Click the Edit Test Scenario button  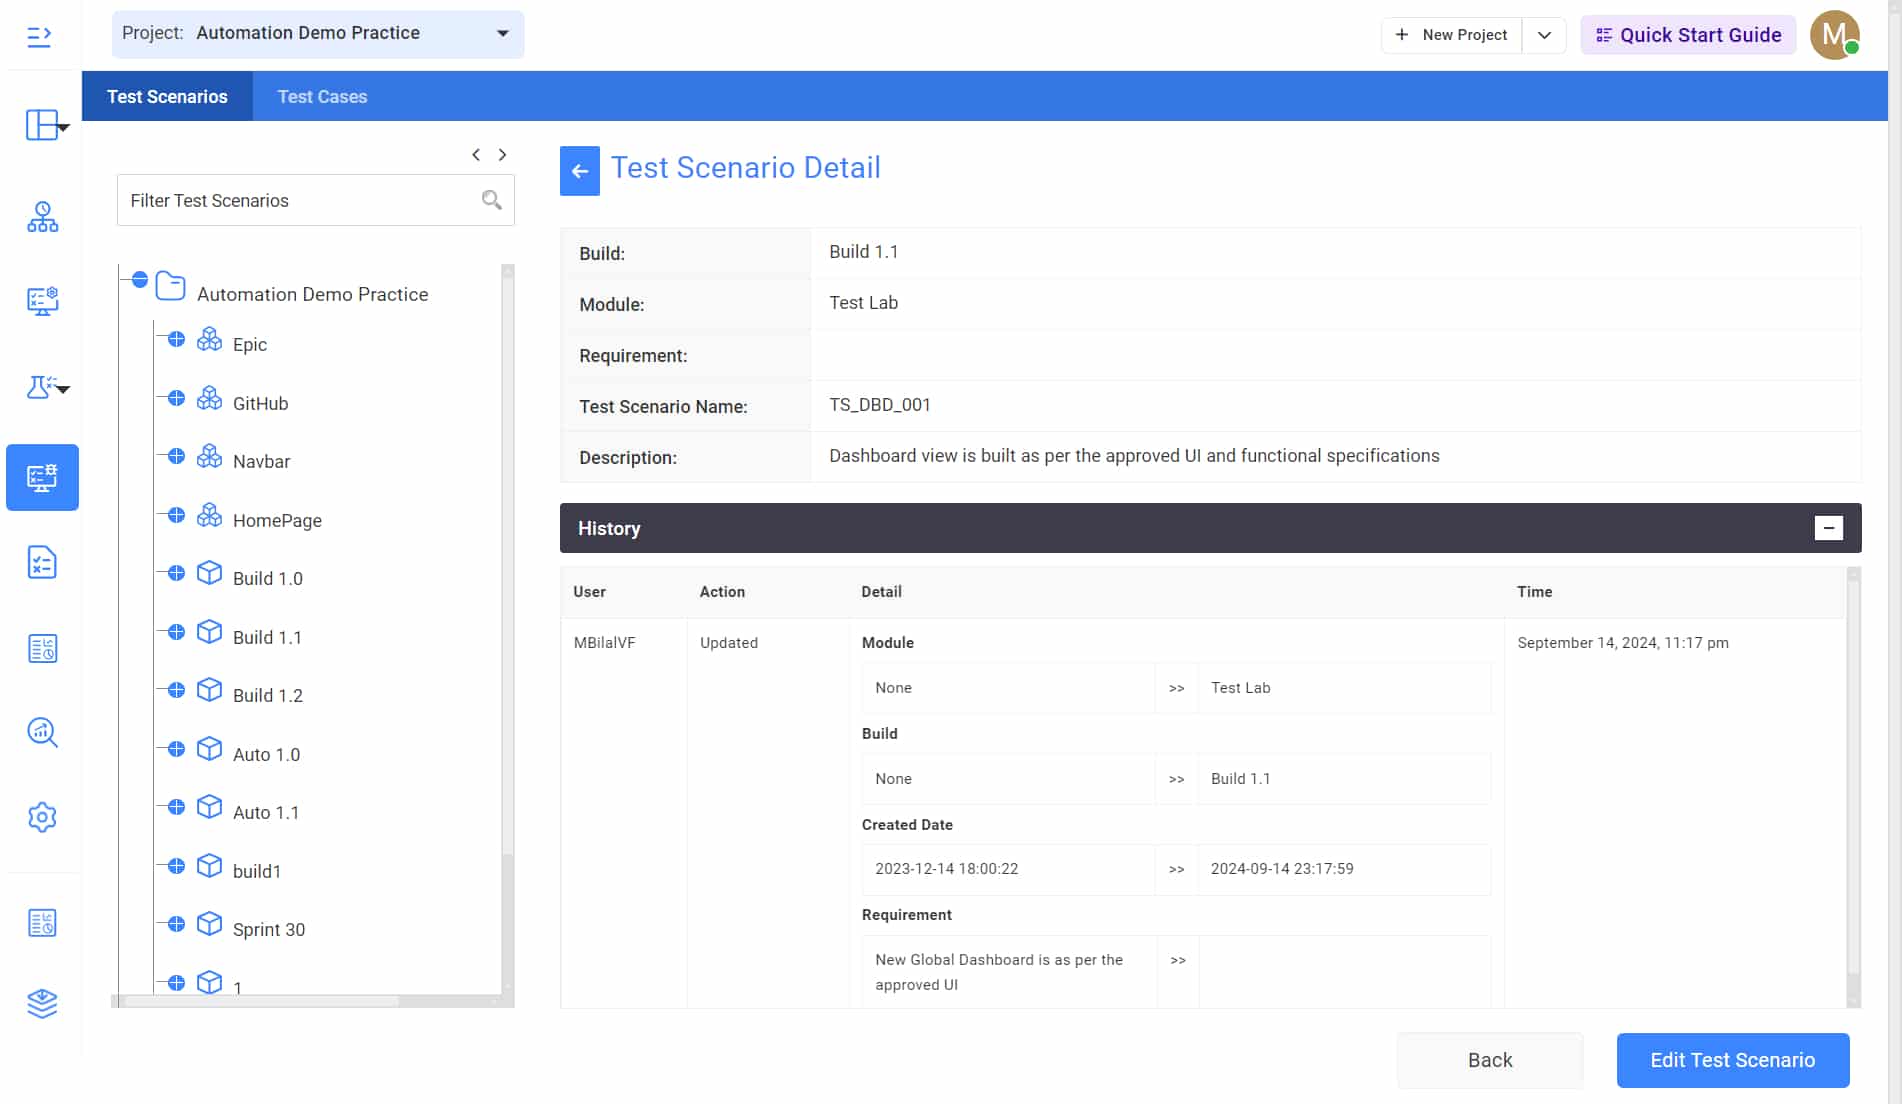point(1732,1060)
